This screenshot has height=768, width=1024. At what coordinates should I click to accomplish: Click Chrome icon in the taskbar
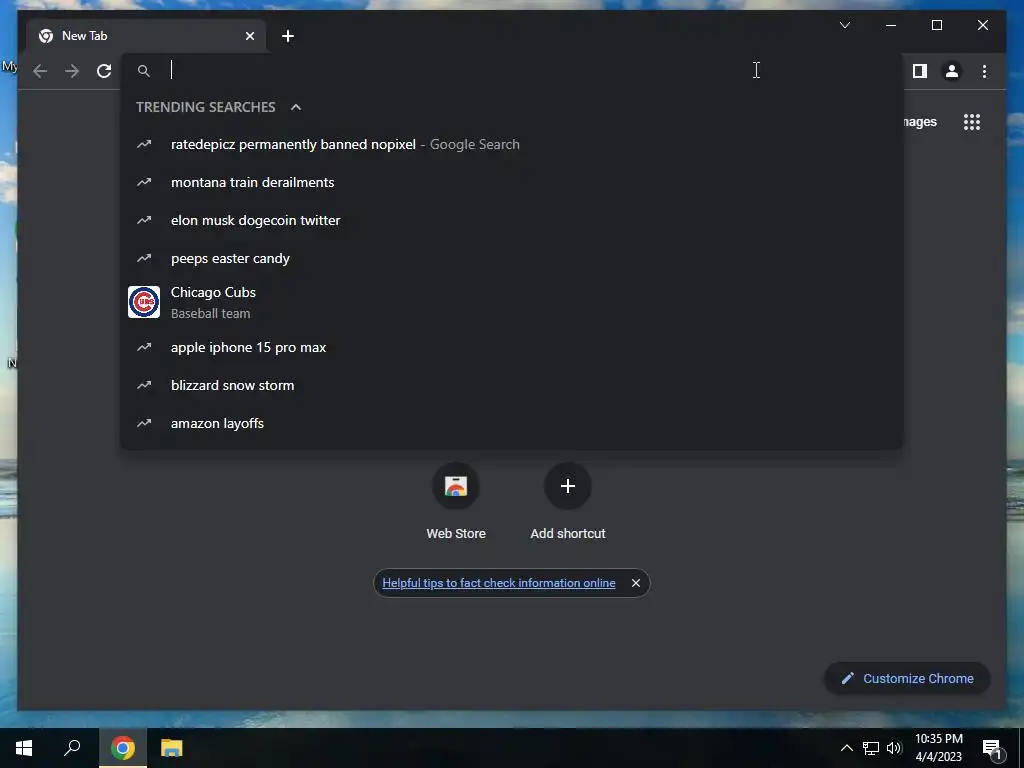pyautogui.click(x=123, y=748)
